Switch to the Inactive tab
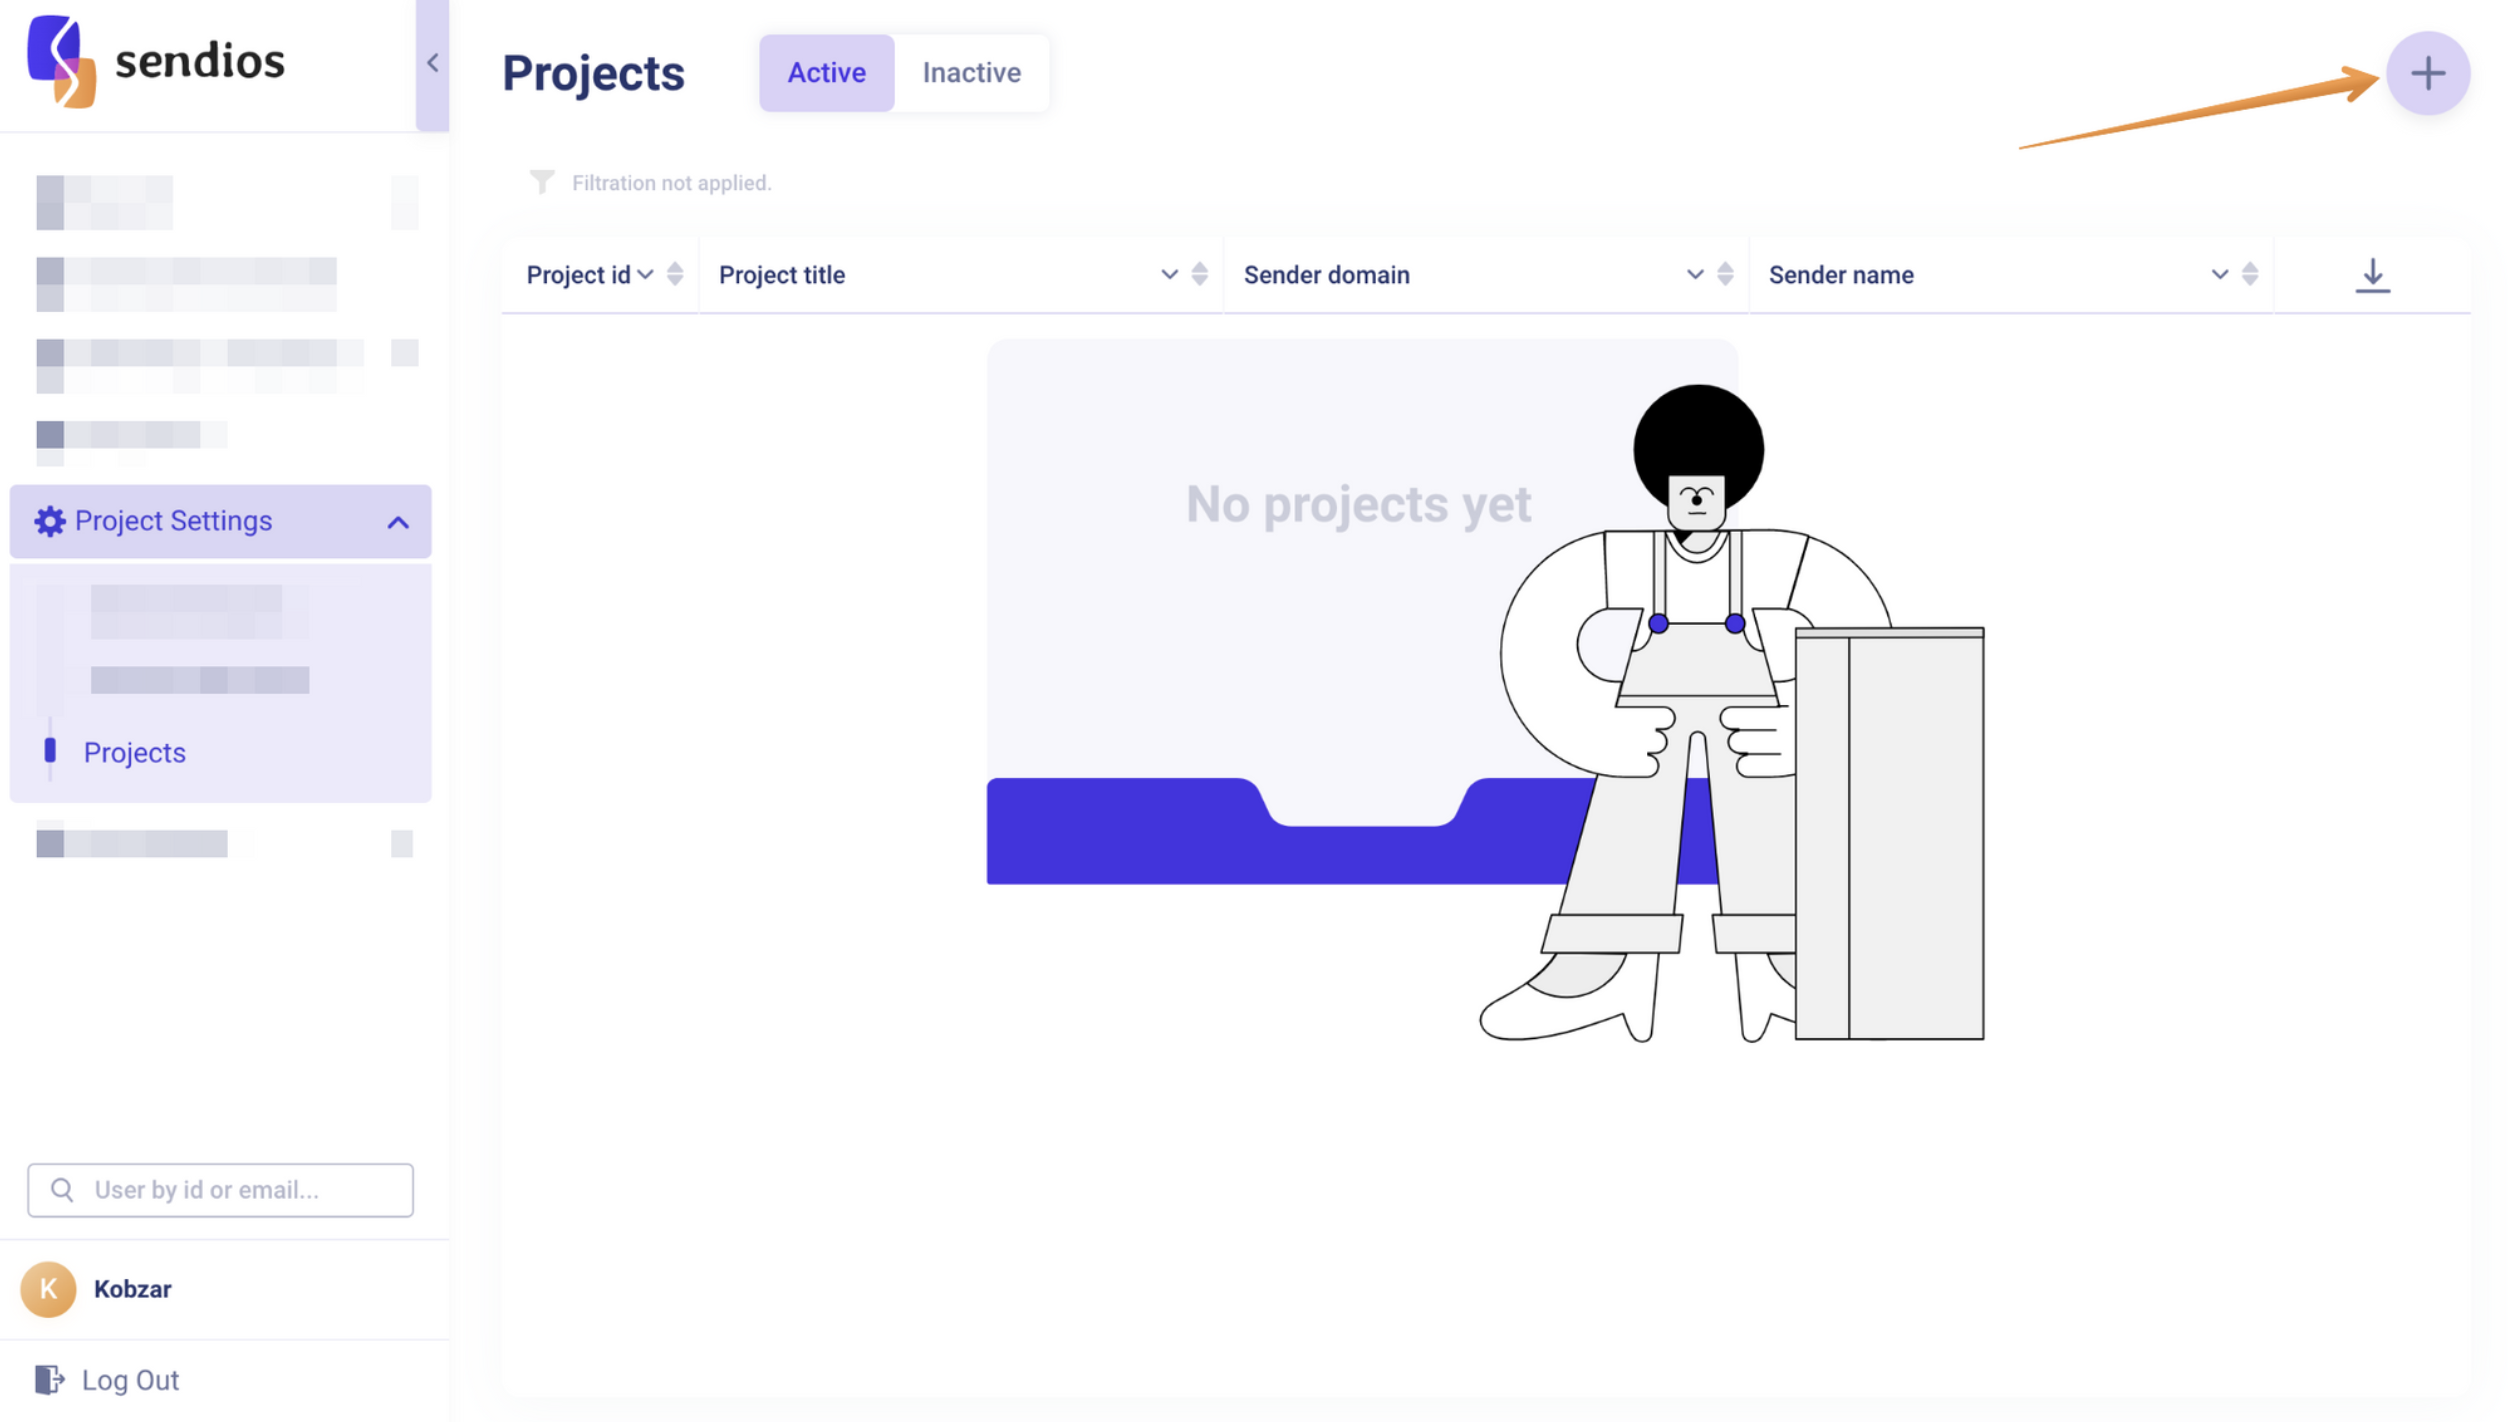 click(971, 73)
